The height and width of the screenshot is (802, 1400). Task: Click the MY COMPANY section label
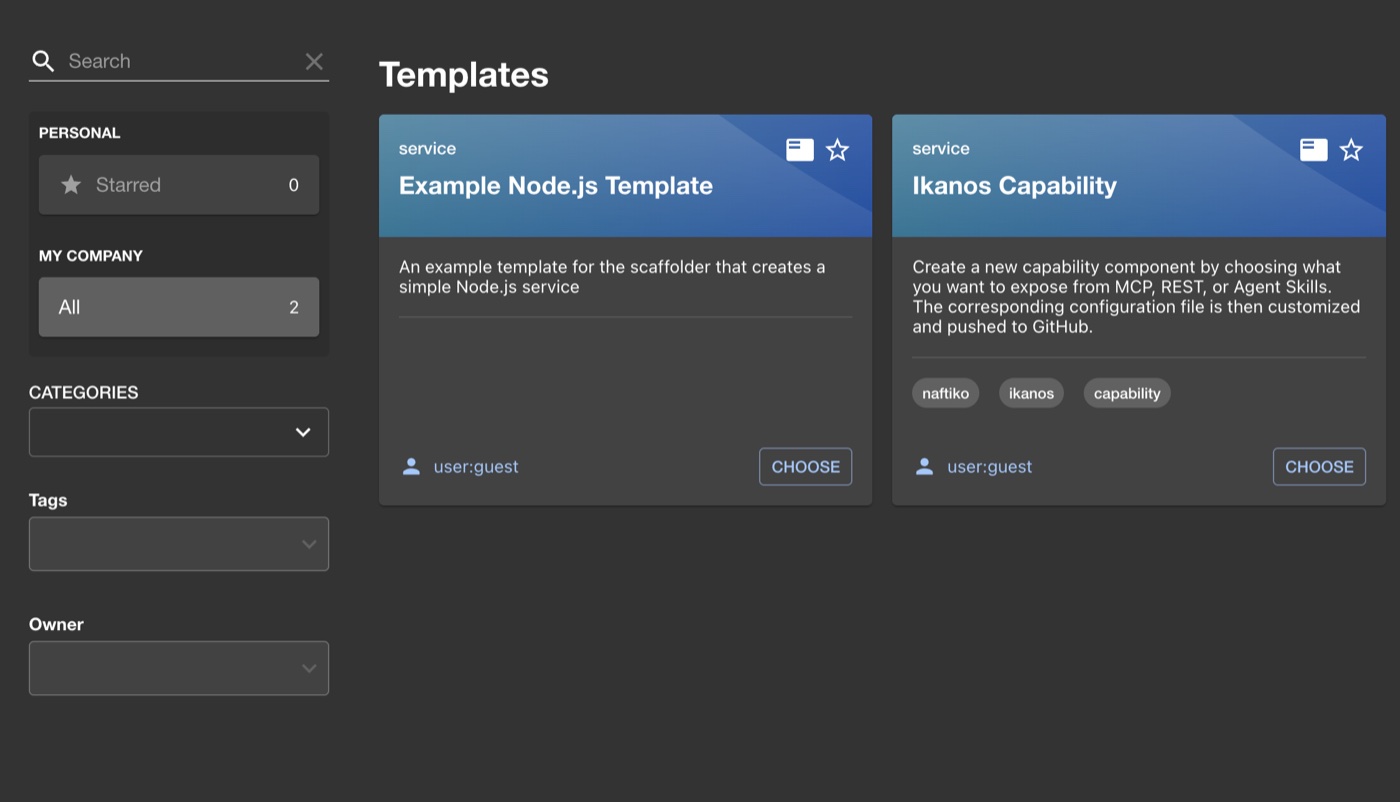91,256
